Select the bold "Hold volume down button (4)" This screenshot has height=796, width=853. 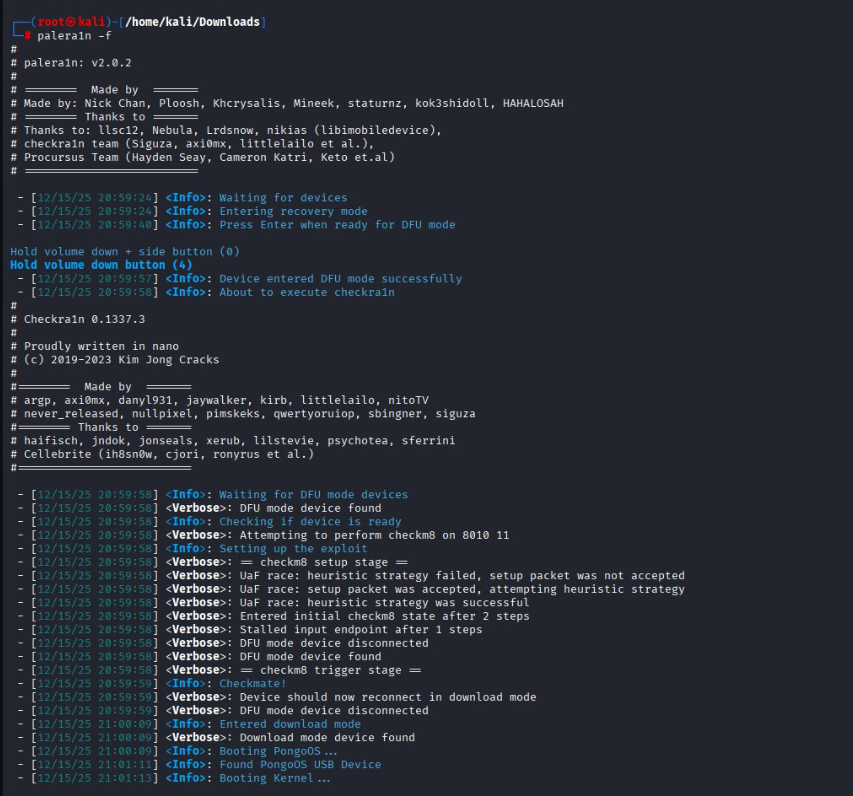point(101,265)
